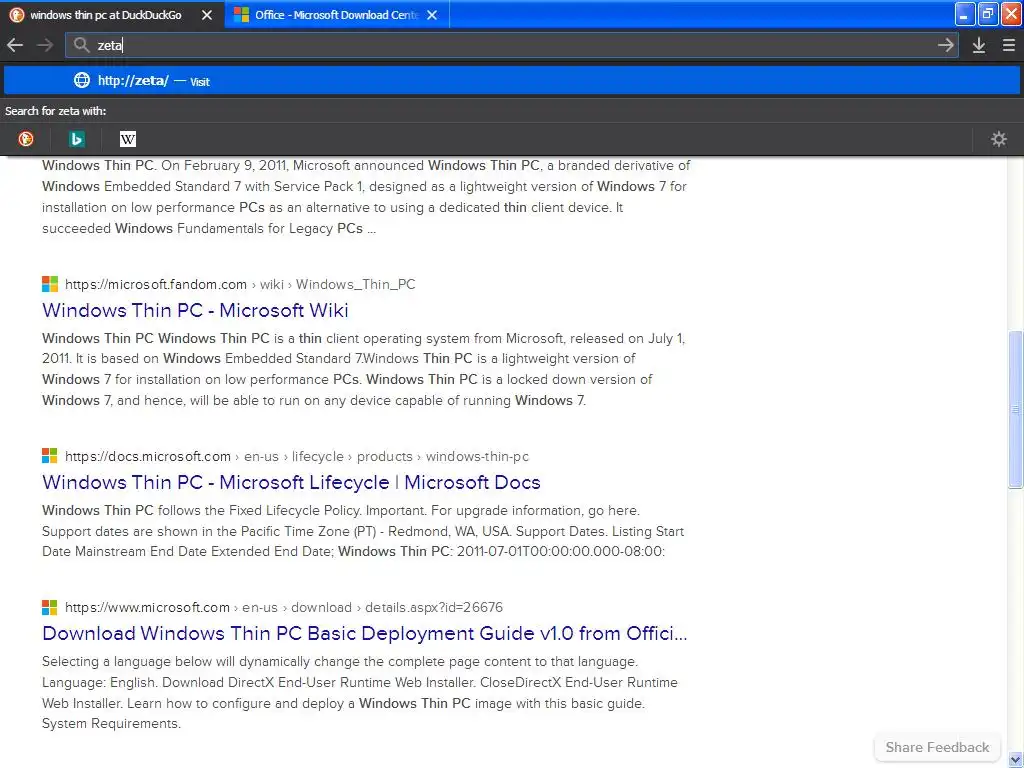Screen dimensions: 1024x768
Task: Open the hamburger application menu
Action: (x=1008, y=45)
